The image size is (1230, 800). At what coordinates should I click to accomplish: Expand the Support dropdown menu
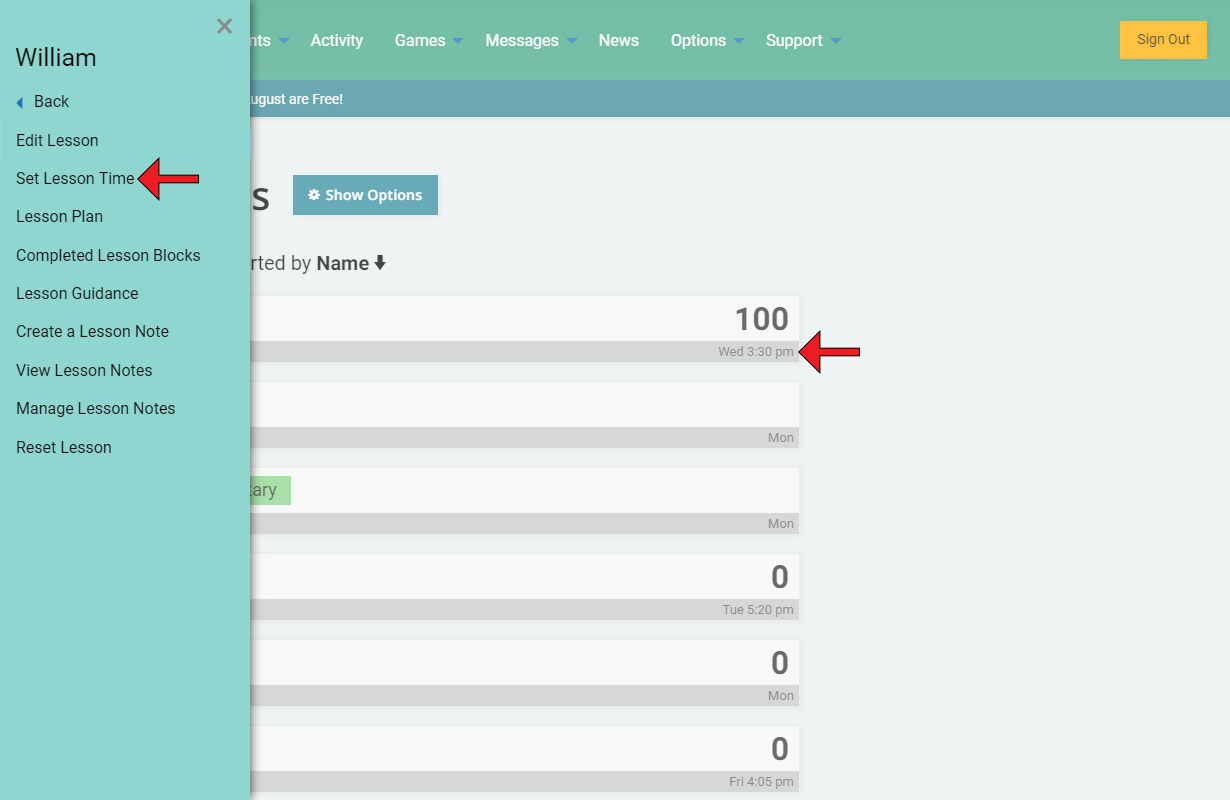pos(803,41)
